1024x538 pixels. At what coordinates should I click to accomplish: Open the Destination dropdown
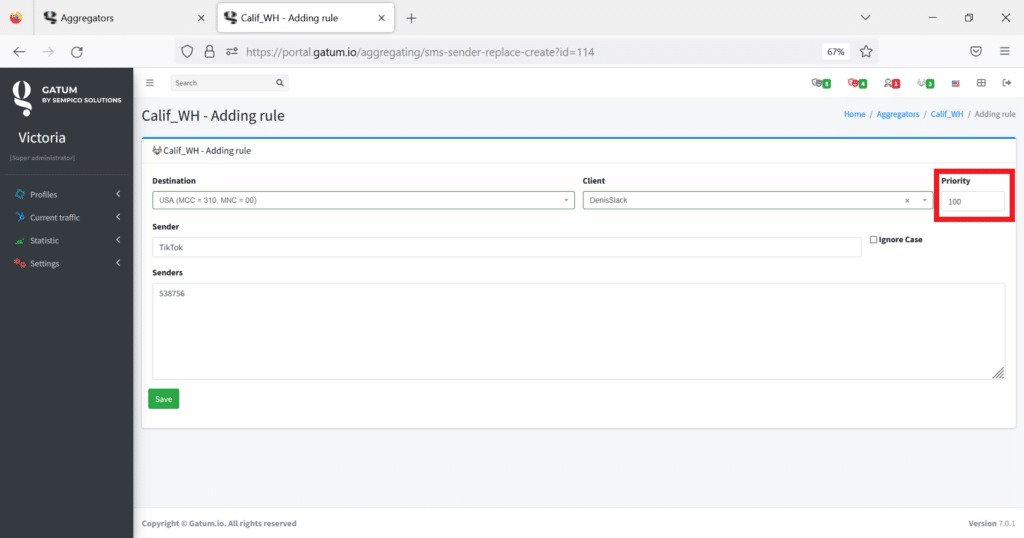[363, 200]
